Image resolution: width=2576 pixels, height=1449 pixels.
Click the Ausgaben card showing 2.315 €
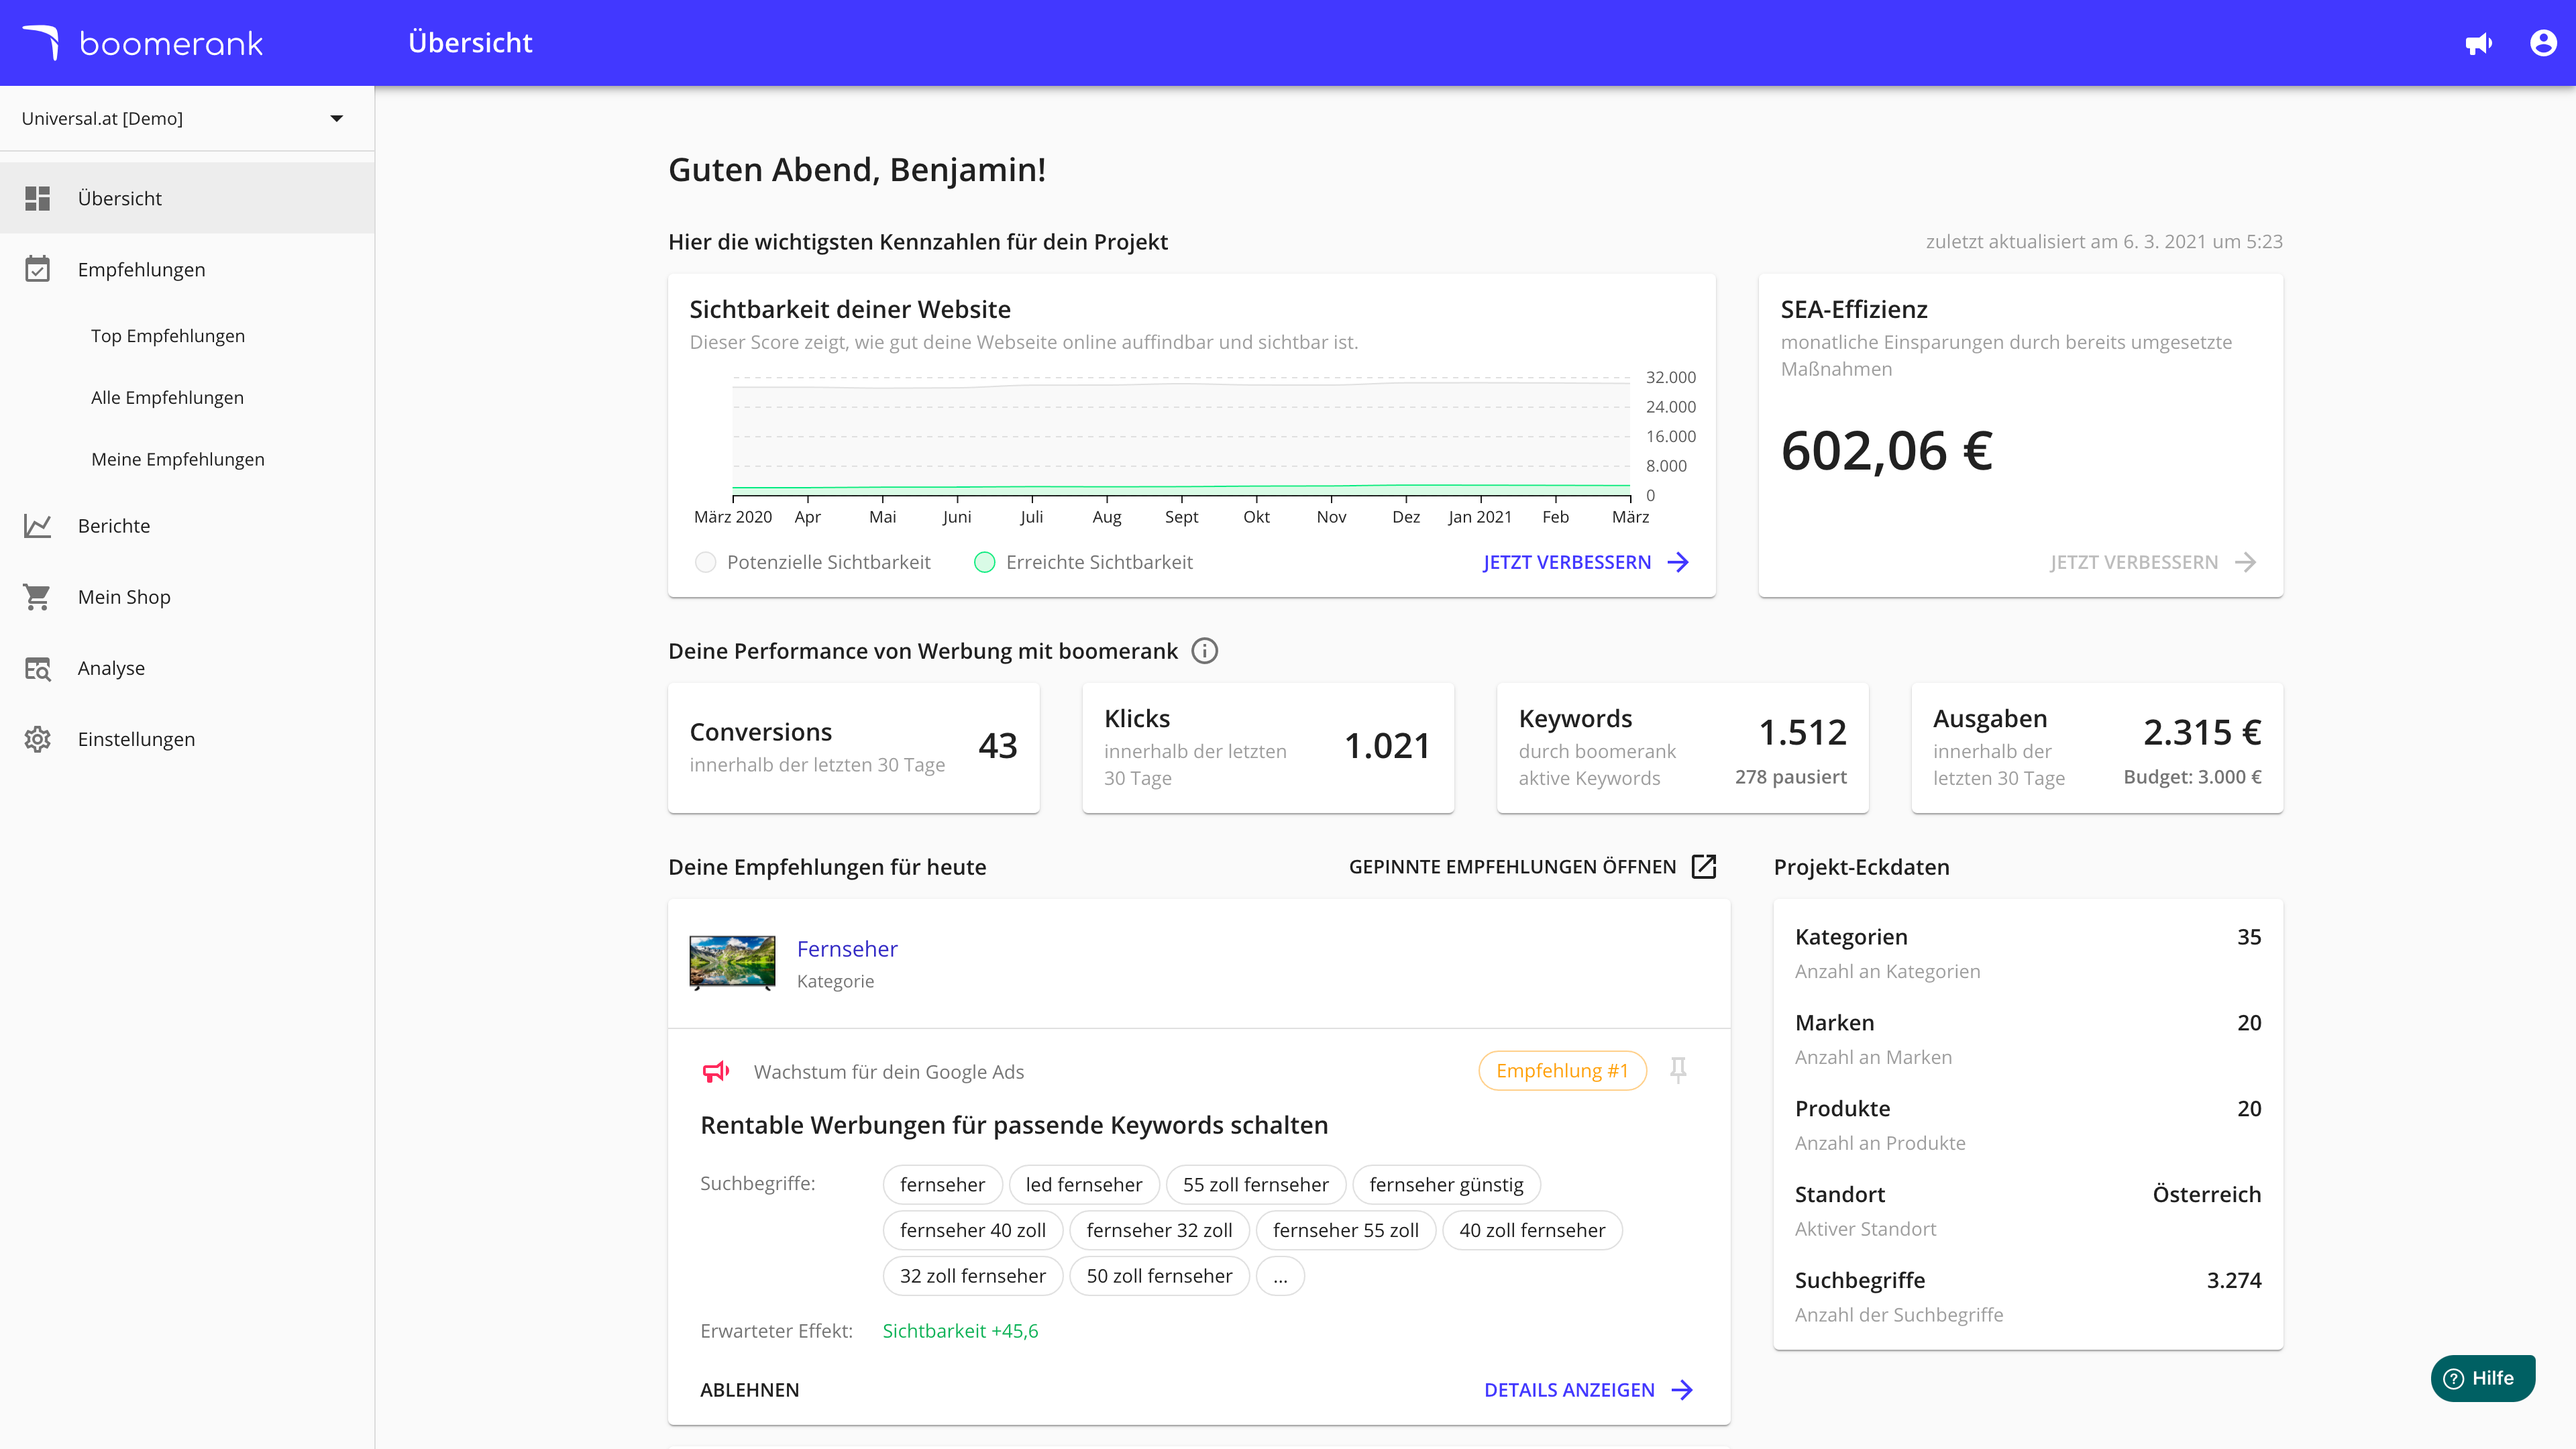2097,748
